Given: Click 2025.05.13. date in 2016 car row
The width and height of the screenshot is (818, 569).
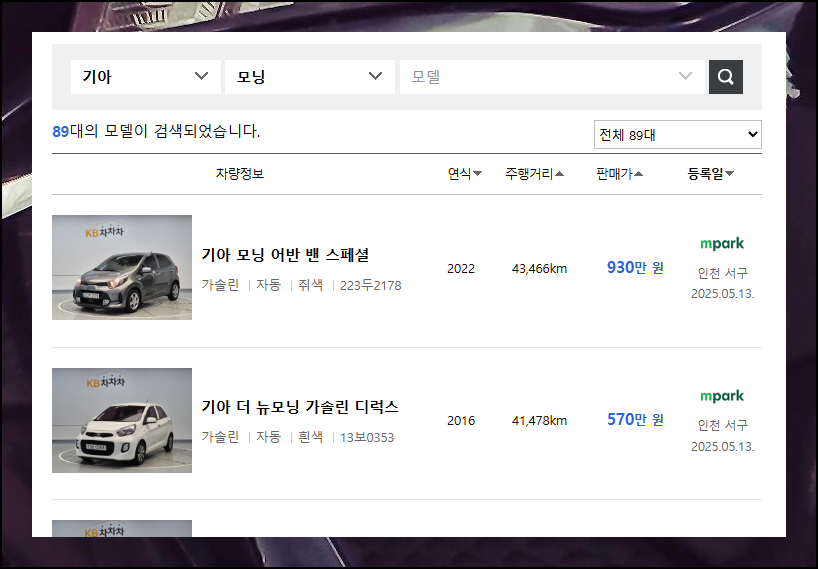Looking at the screenshot, I should (723, 446).
